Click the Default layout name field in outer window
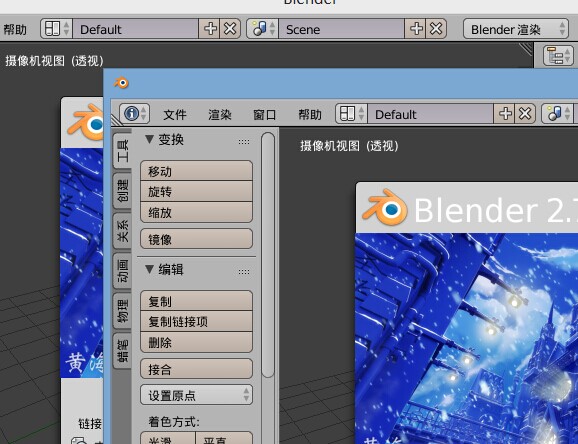Image resolution: width=578 pixels, height=444 pixels. (x=136, y=29)
